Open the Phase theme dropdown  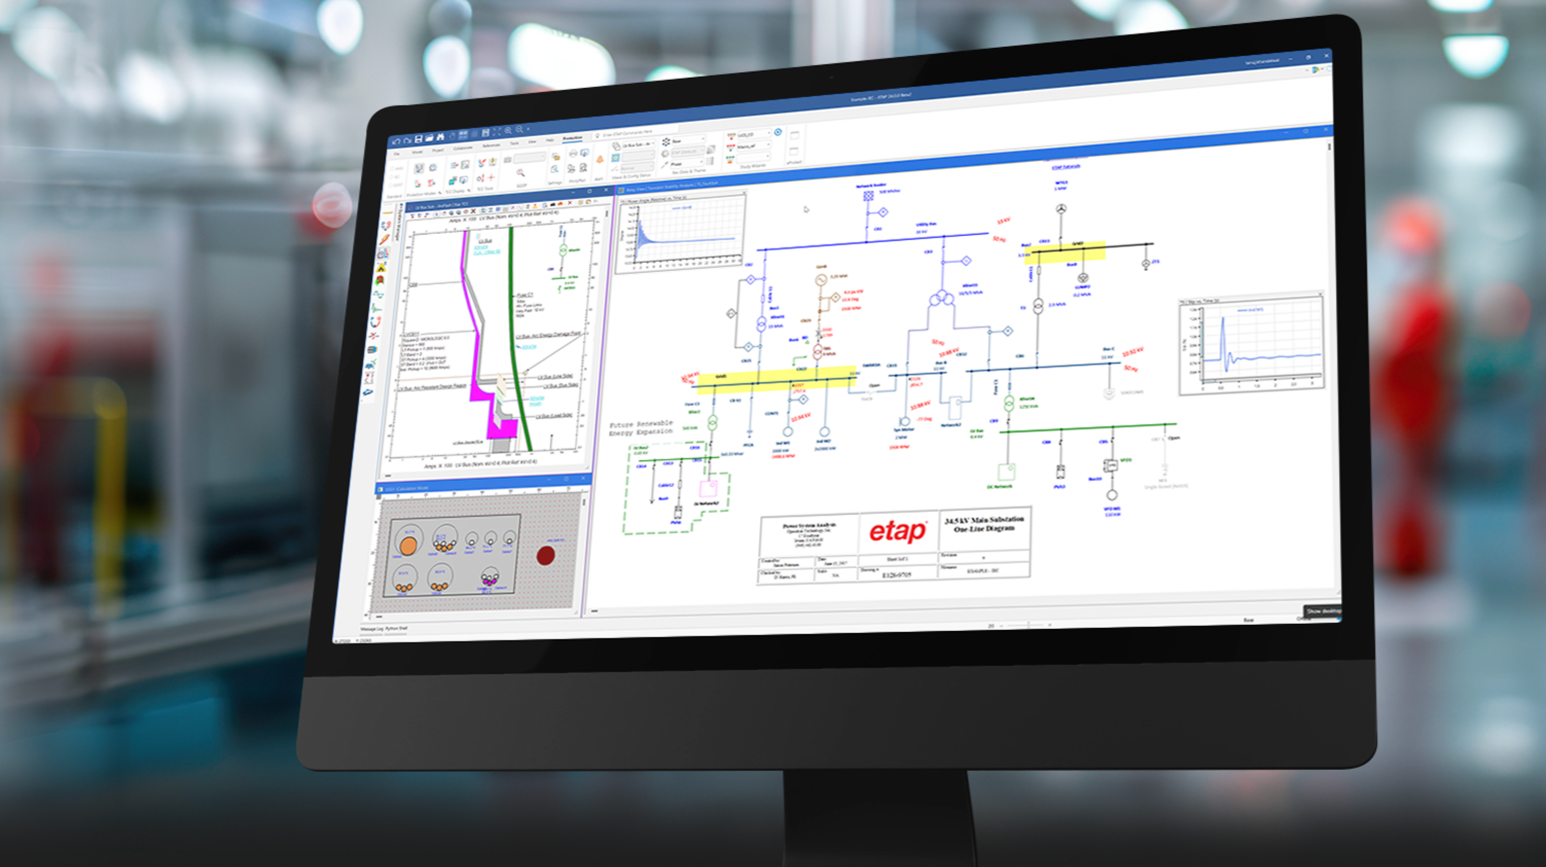click(687, 163)
